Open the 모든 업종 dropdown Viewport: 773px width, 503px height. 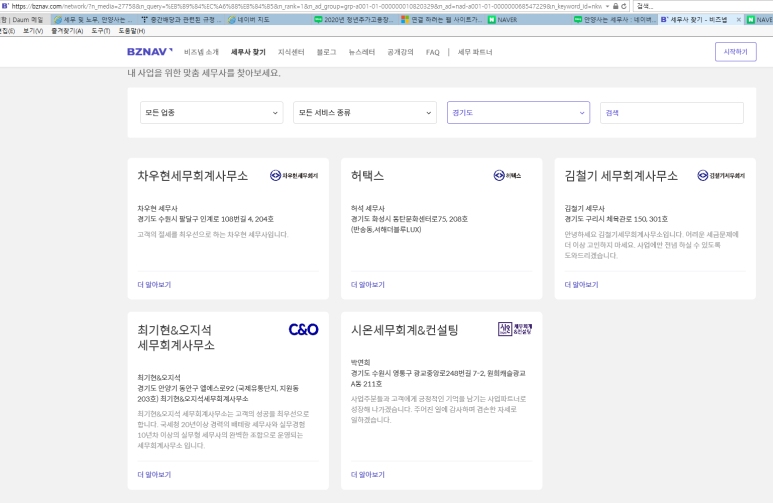211,112
